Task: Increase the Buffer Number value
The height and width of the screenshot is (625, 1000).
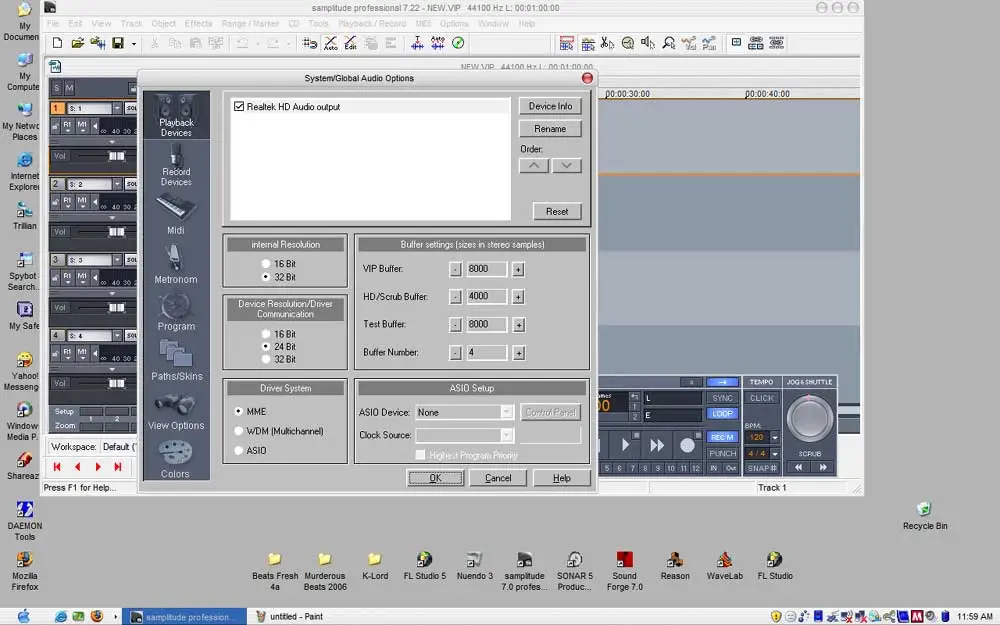Action: click(518, 353)
